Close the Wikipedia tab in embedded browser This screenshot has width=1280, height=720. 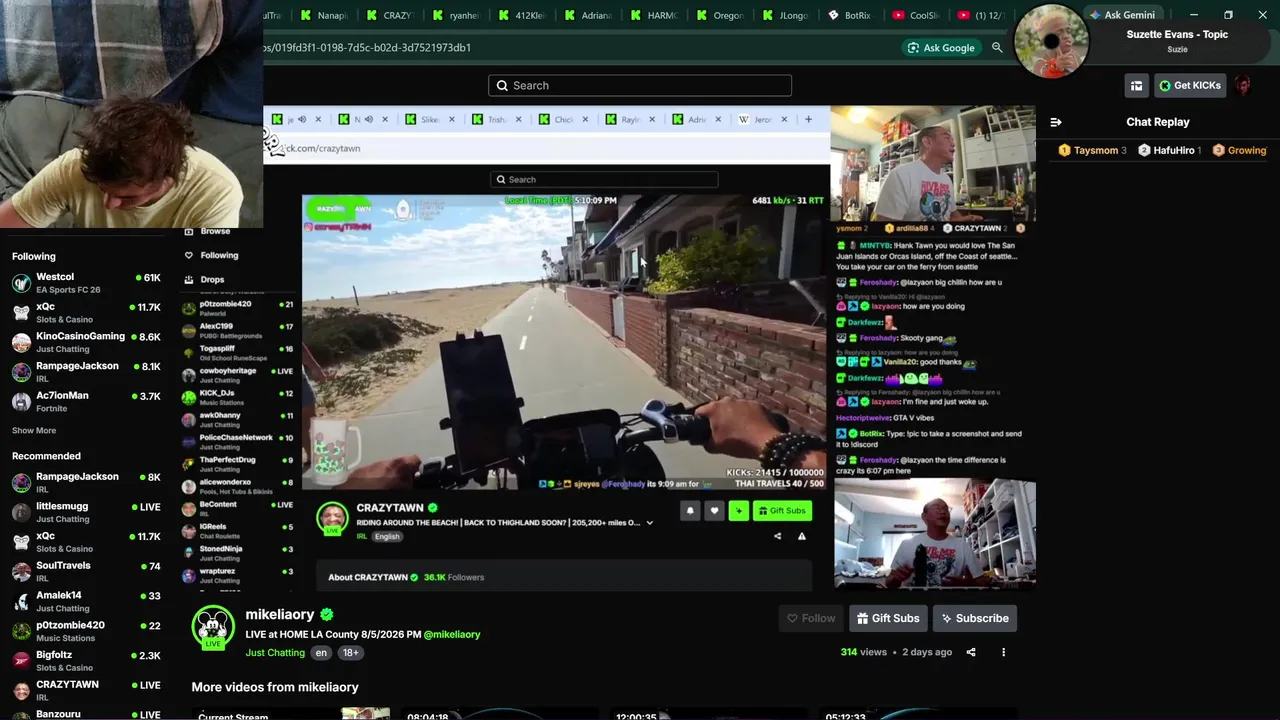click(784, 120)
